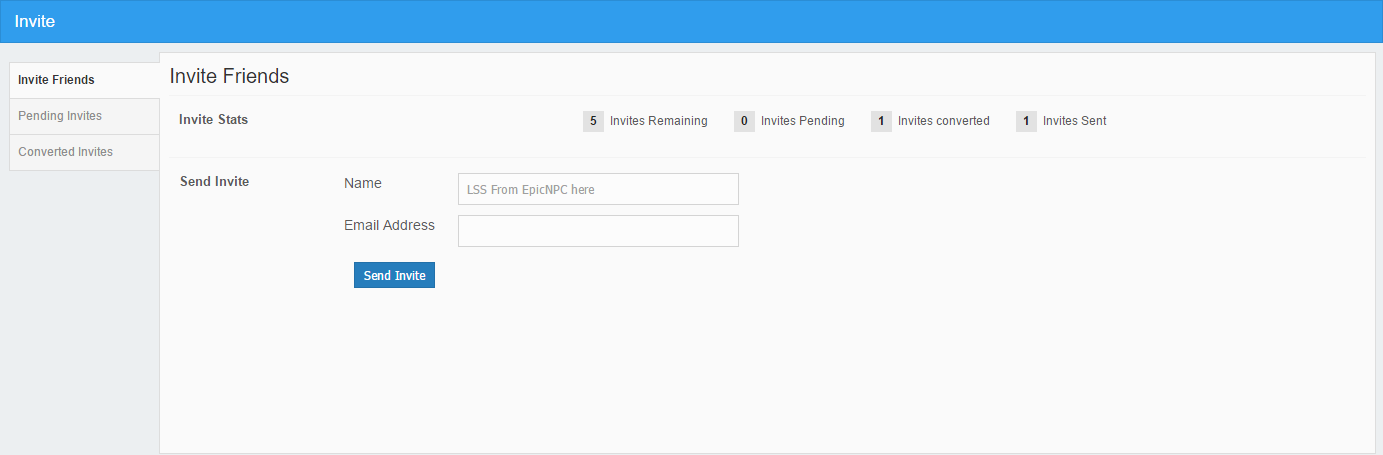The width and height of the screenshot is (1383, 455).
Task: Click the 1 Invites converted badge
Action: pos(881,121)
